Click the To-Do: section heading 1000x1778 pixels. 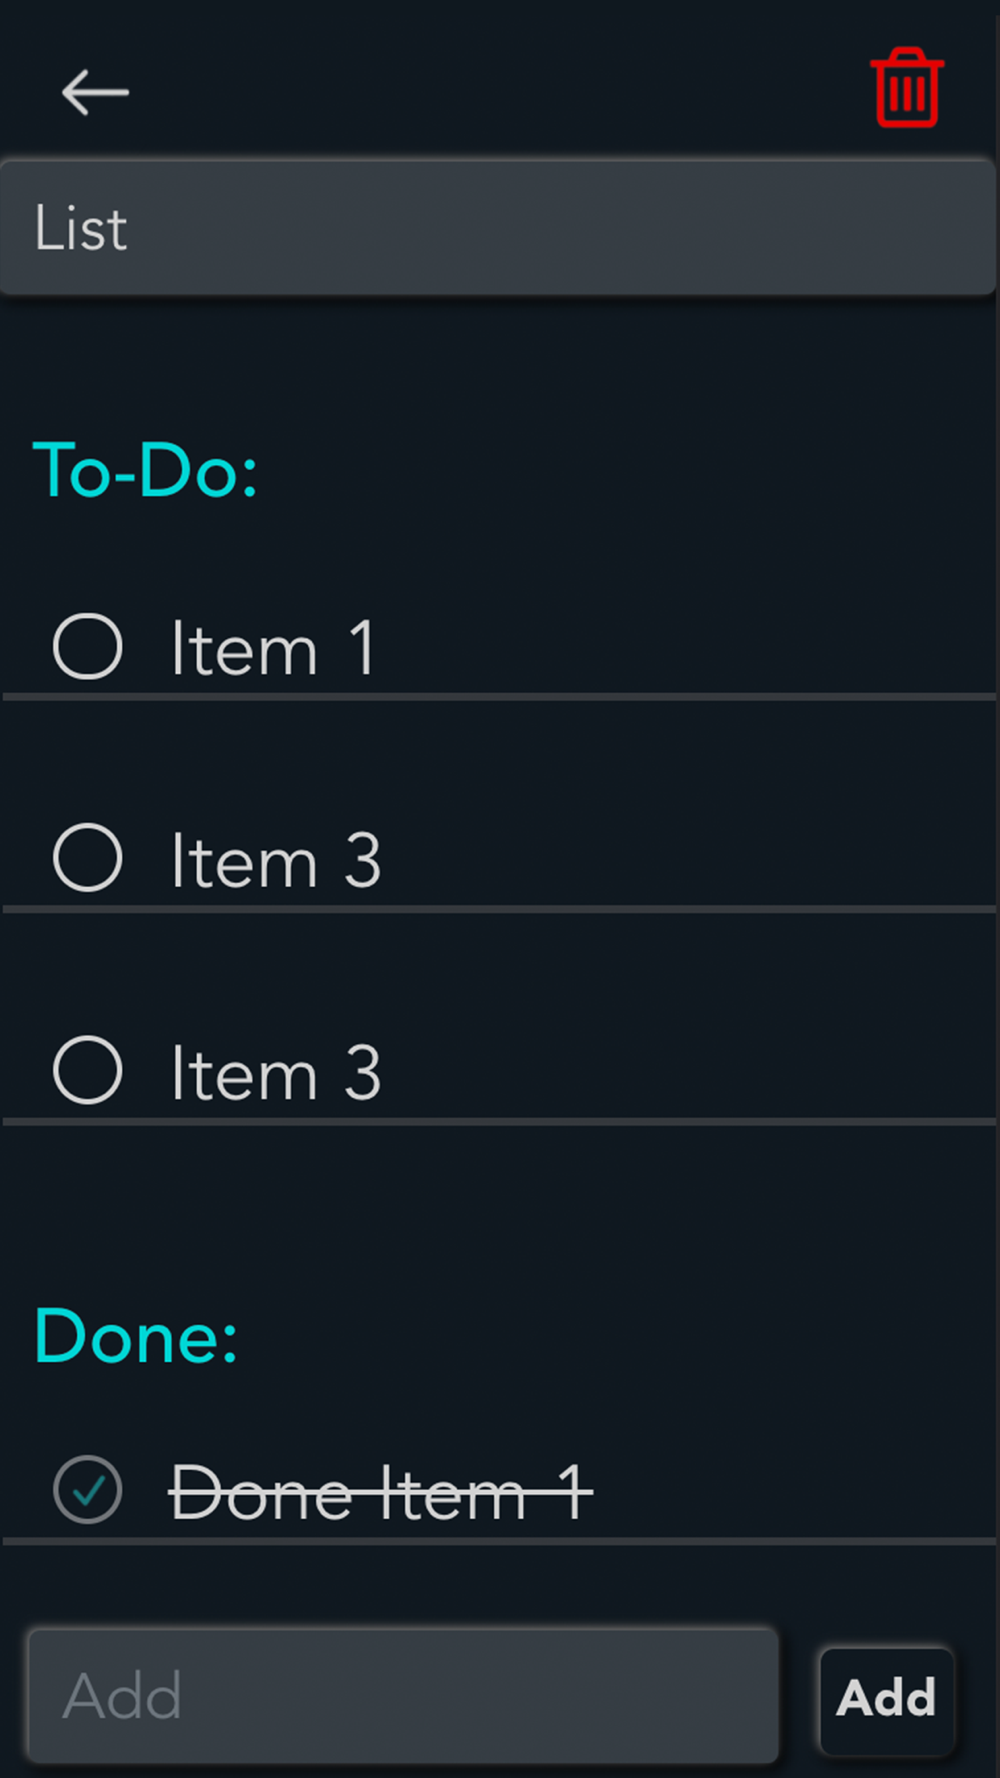(x=146, y=470)
